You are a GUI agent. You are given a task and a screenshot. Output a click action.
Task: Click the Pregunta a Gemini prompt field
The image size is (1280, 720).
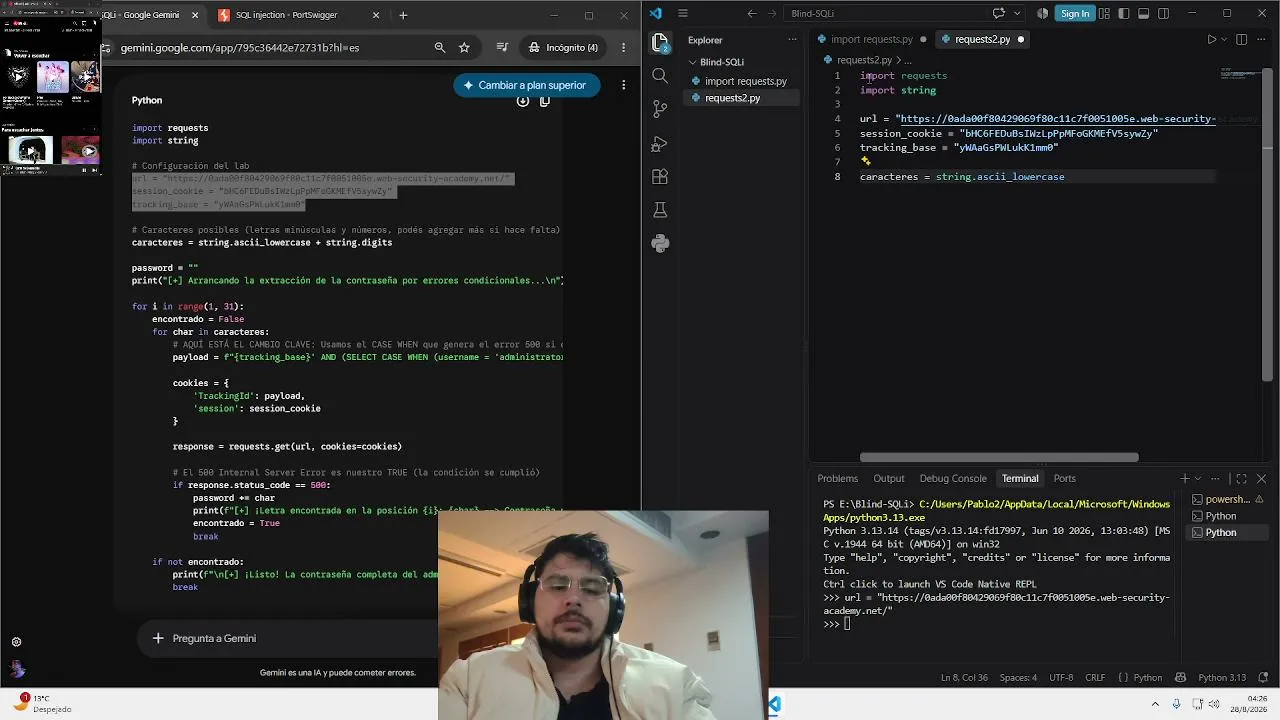click(214, 638)
